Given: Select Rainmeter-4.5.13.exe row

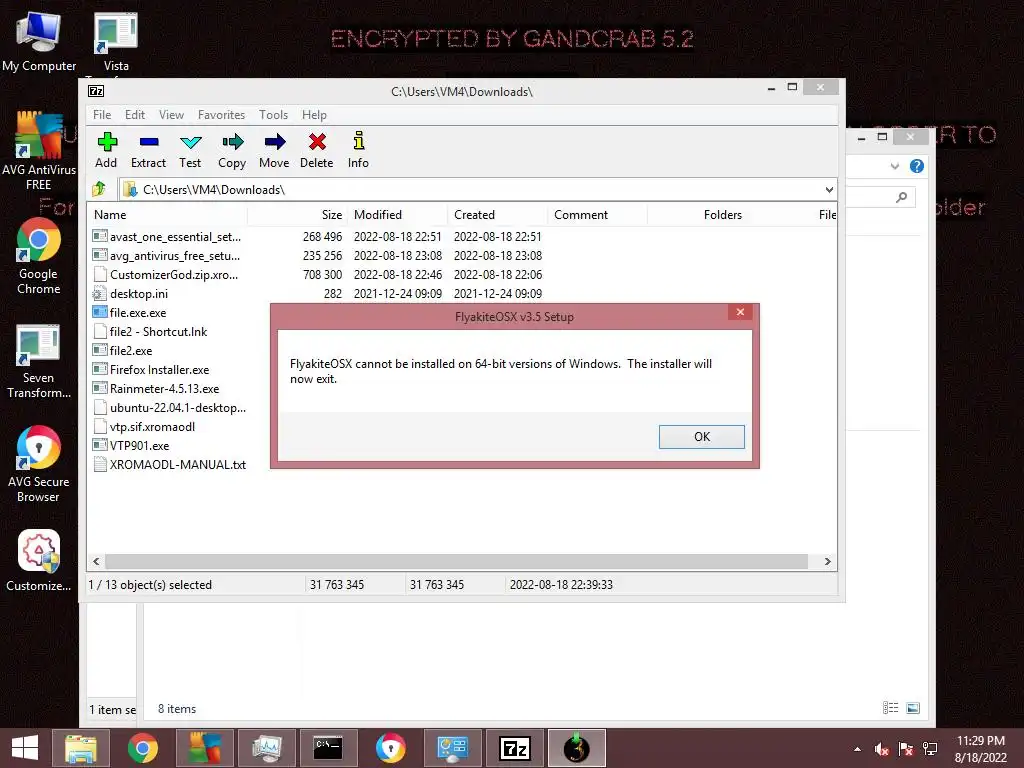Looking at the screenshot, I should (x=164, y=389).
